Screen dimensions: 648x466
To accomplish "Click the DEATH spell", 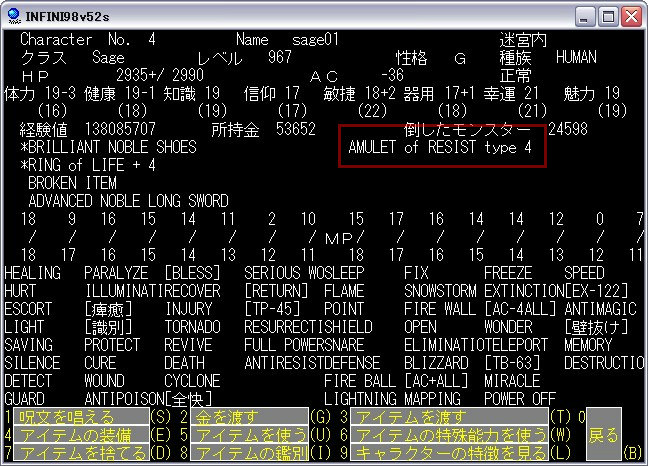I will [184, 363].
